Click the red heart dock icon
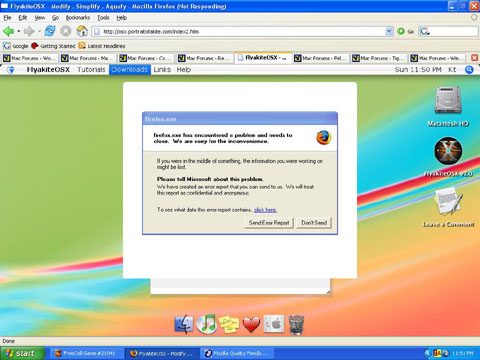The height and width of the screenshot is (360, 480). pyautogui.click(x=251, y=324)
